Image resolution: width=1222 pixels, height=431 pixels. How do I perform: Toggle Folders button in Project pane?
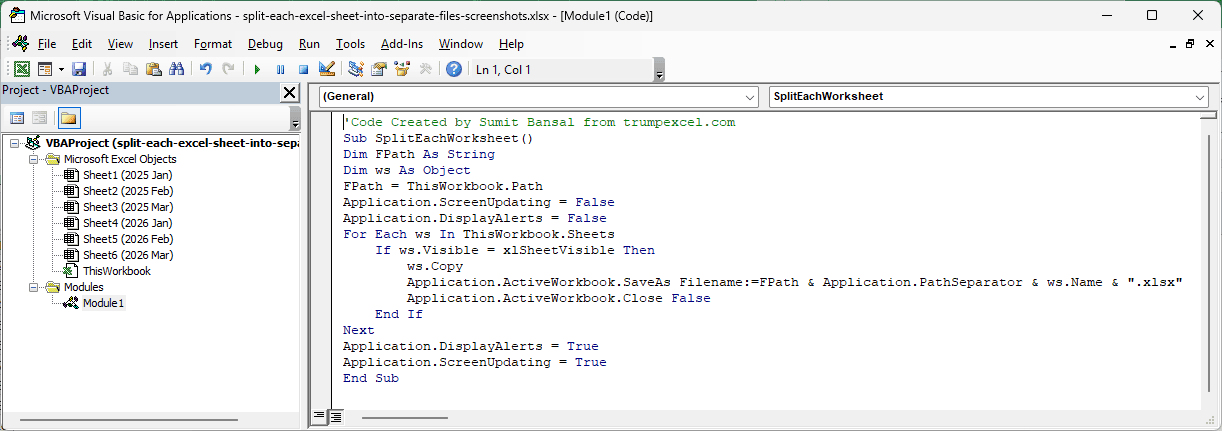[68, 118]
